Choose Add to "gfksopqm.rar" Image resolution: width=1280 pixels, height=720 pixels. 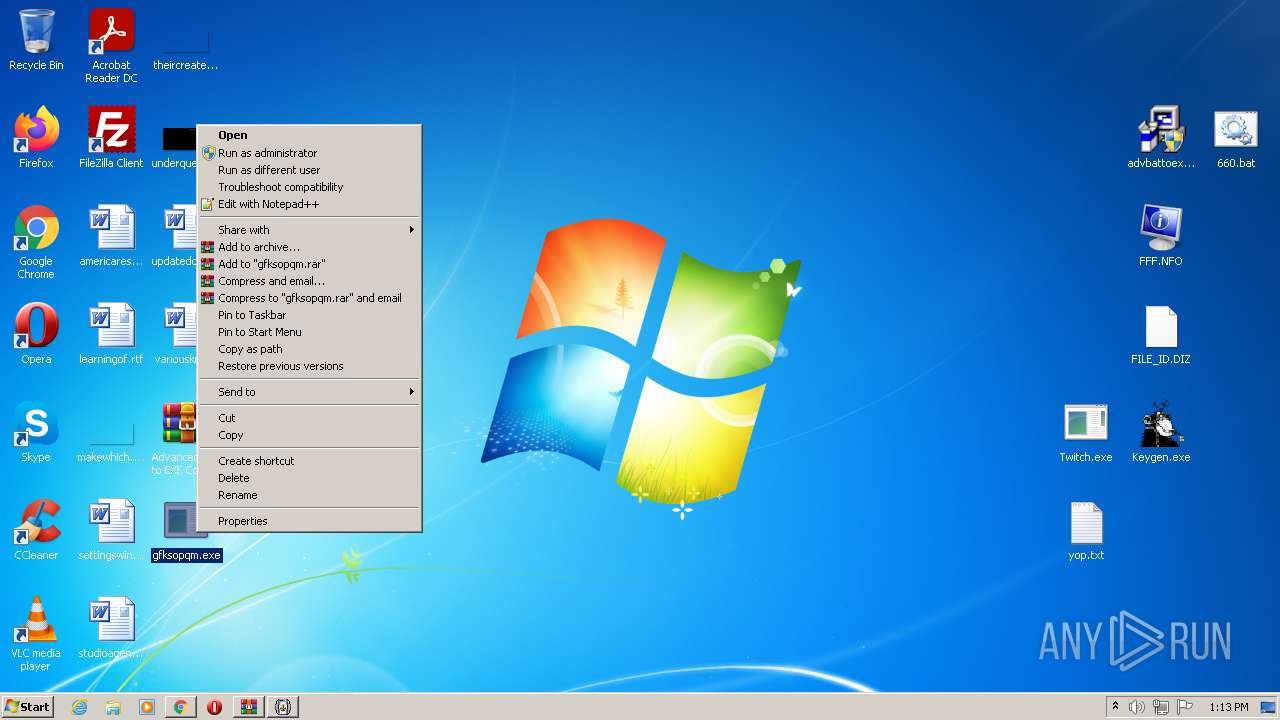click(x=309, y=264)
